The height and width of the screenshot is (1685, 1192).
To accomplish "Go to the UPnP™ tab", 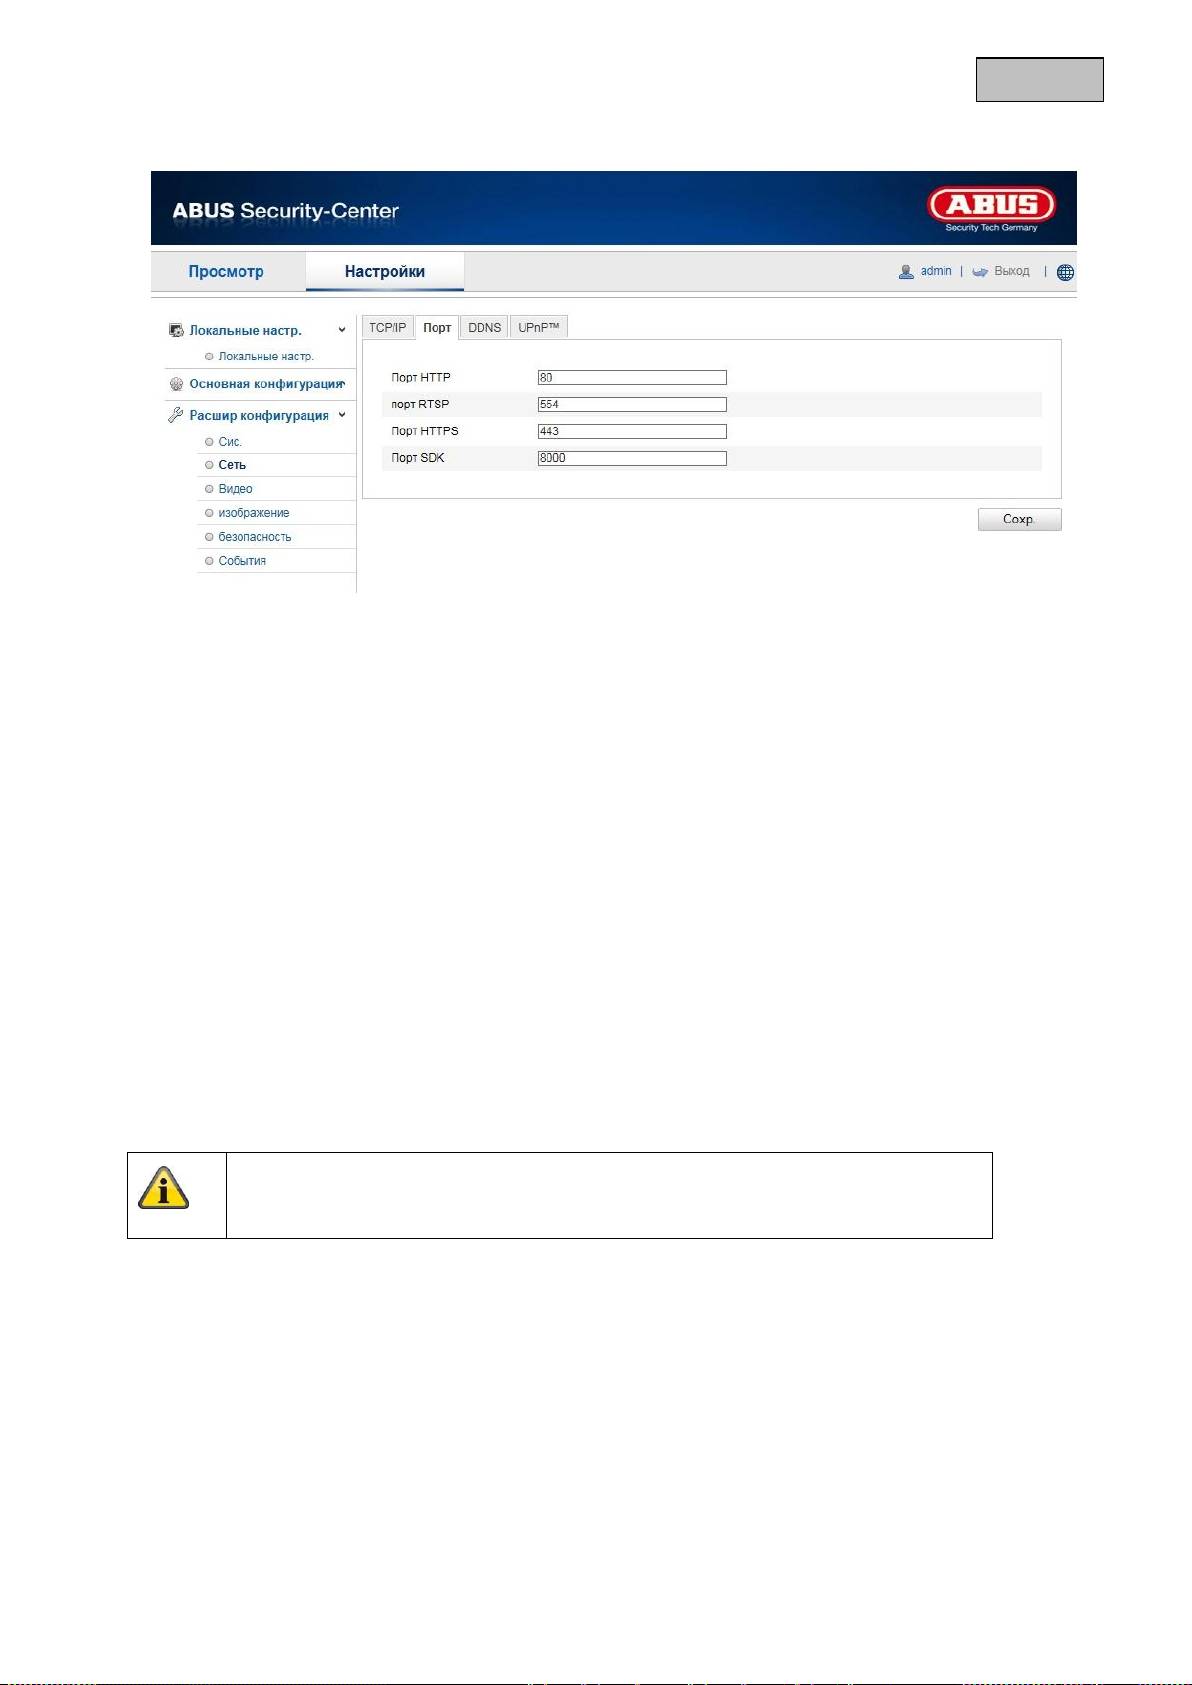I will point(538,328).
